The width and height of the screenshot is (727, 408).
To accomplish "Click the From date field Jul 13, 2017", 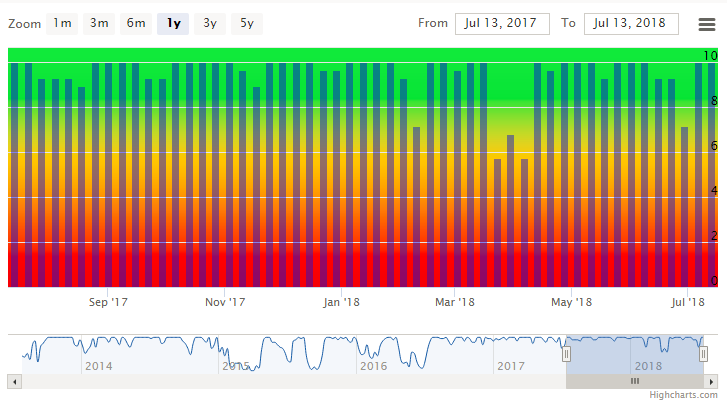I will click(502, 24).
